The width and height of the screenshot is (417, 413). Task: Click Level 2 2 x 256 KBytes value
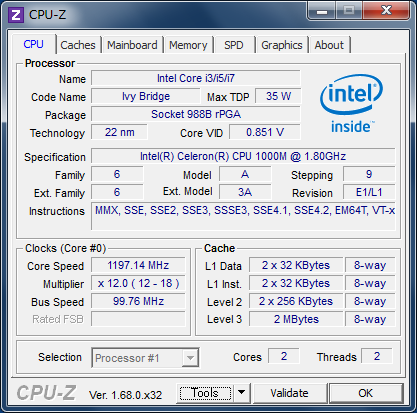tap(296, 301)
